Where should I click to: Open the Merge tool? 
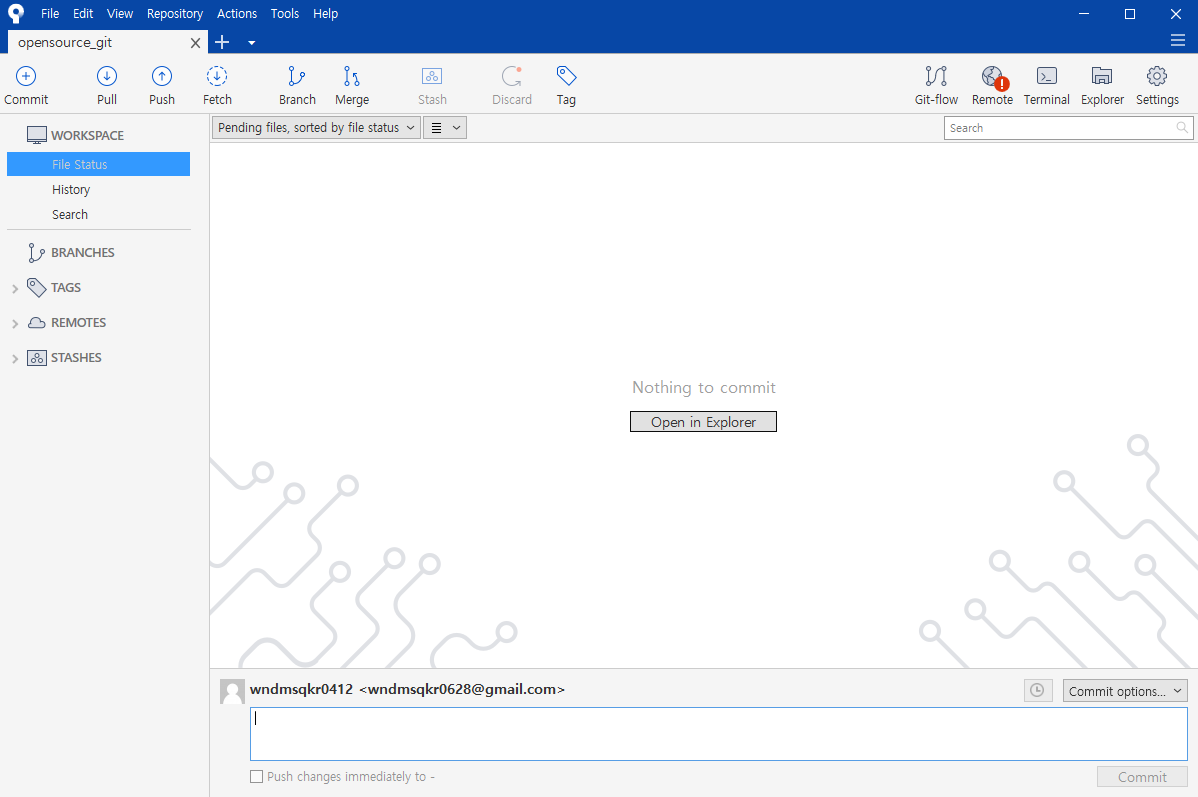[x=351, y=76]
